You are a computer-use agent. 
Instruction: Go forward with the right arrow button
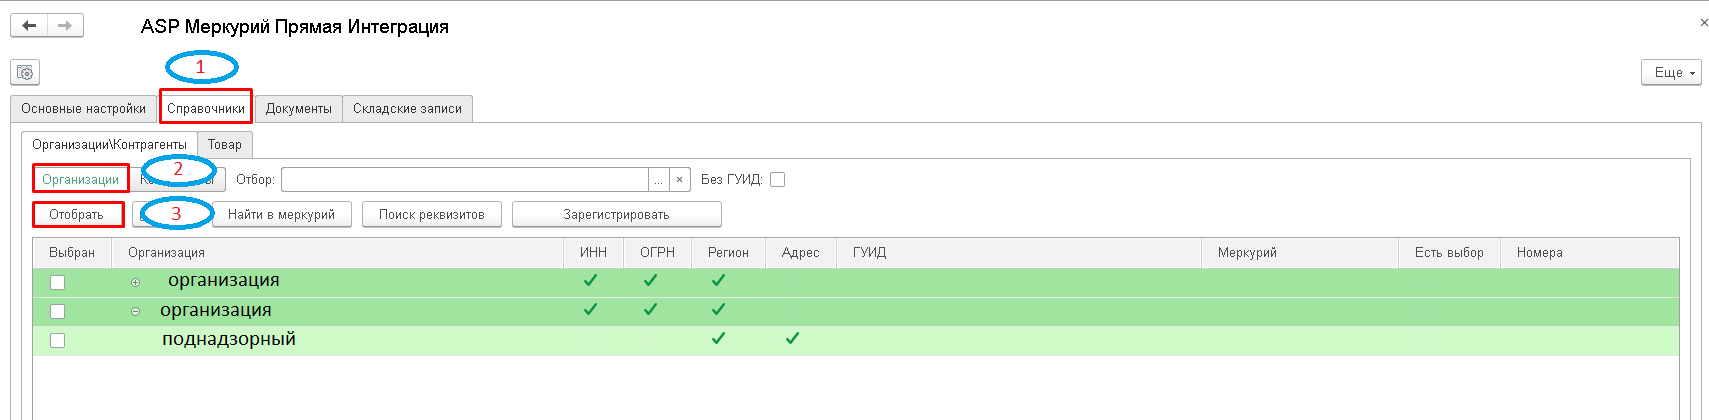[65, 26]
